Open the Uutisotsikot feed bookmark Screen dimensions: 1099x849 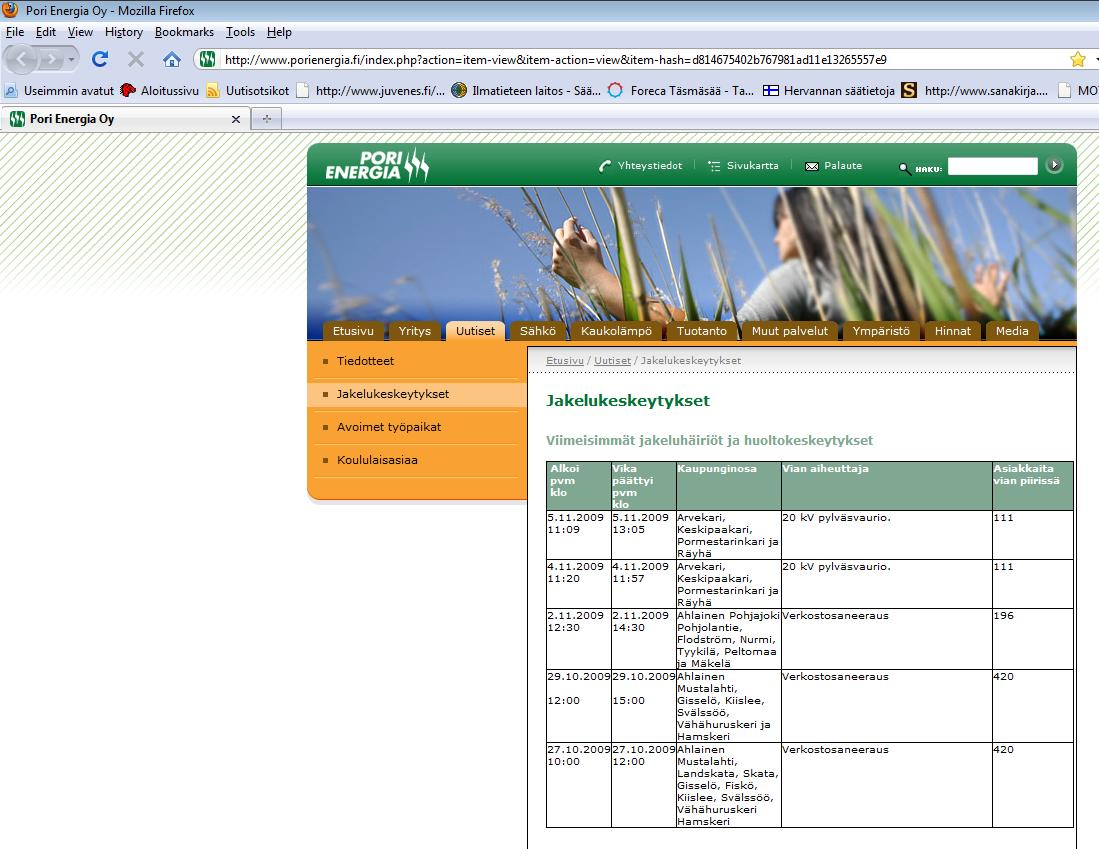(247, 90)
